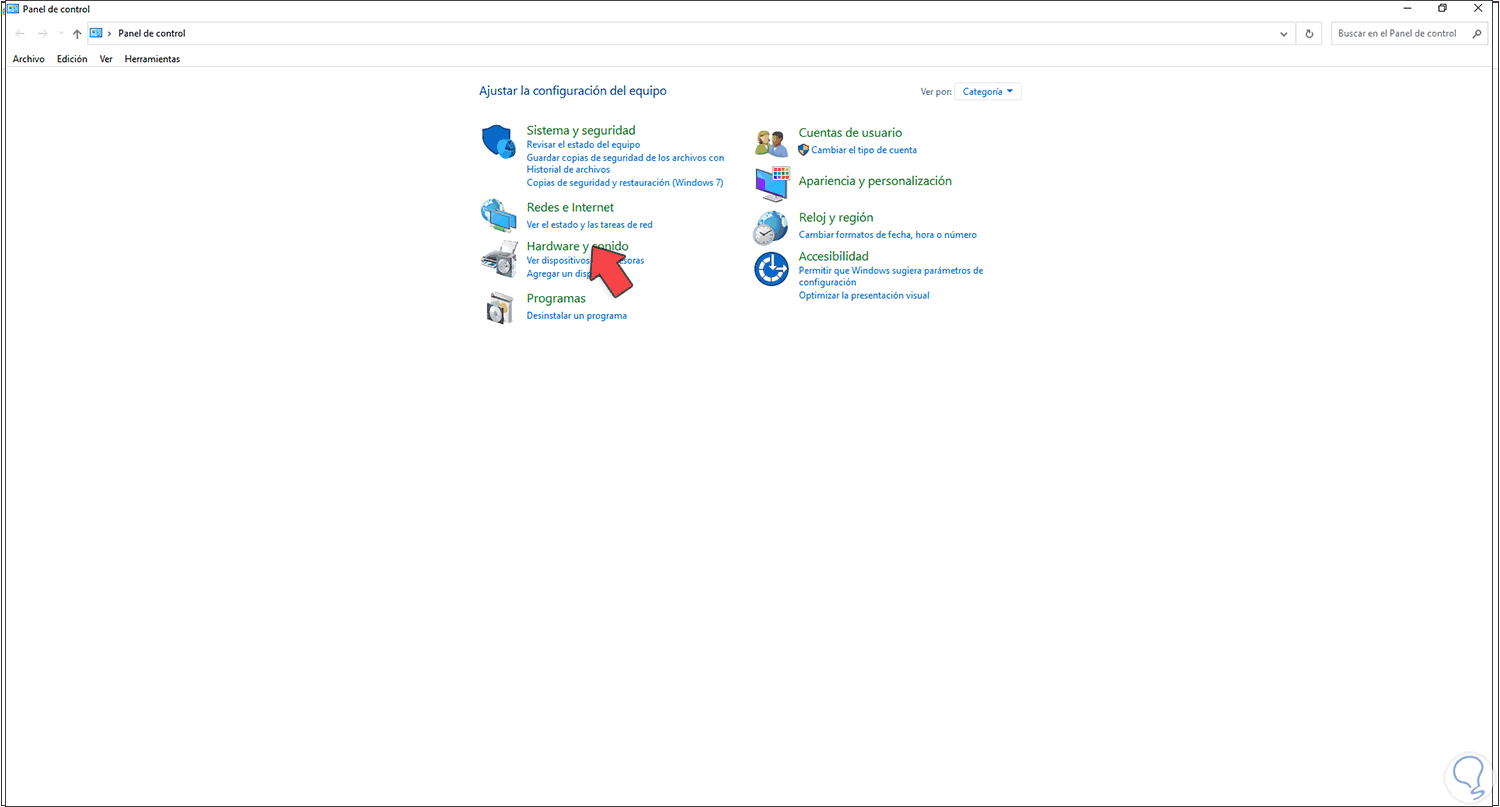Click Ver el estado y las tareas de red

tap(589, 225)
